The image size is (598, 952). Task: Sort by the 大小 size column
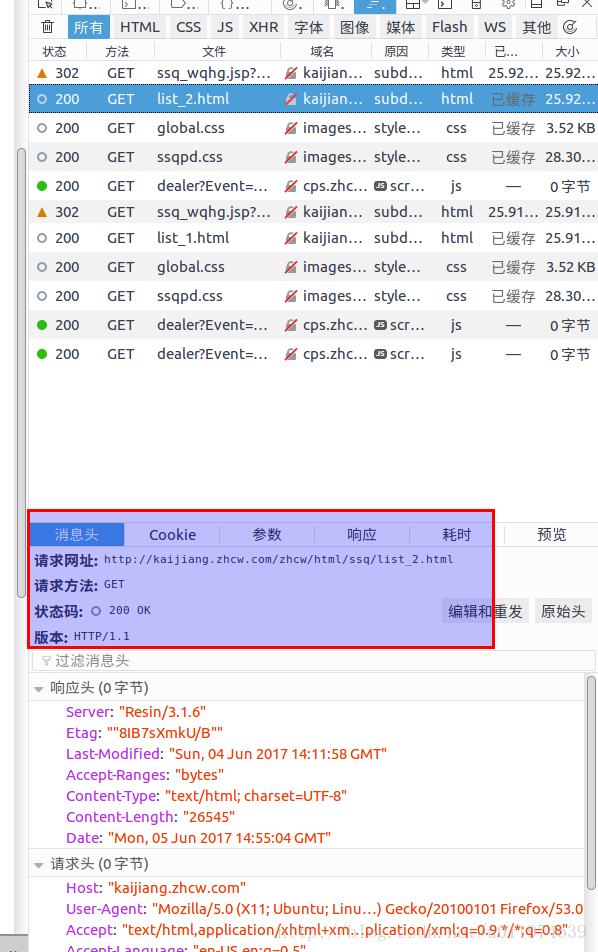[x=567, y=52]
